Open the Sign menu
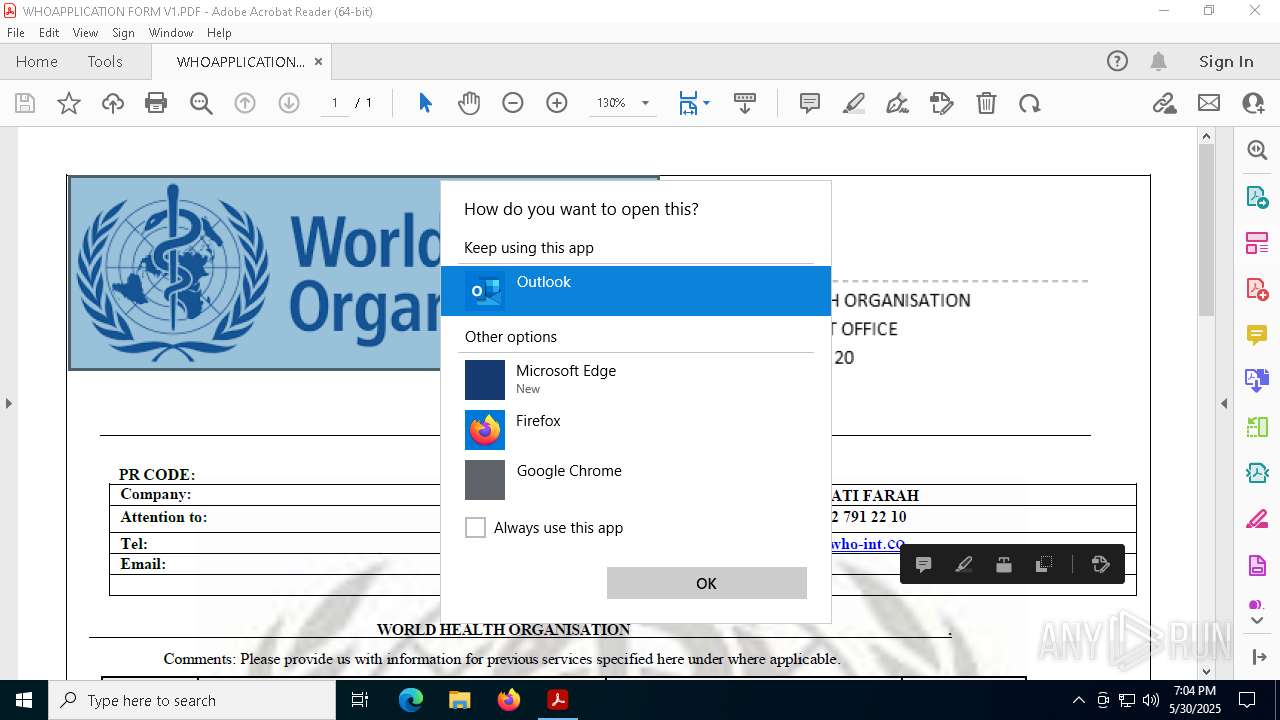 coord(123,32)
